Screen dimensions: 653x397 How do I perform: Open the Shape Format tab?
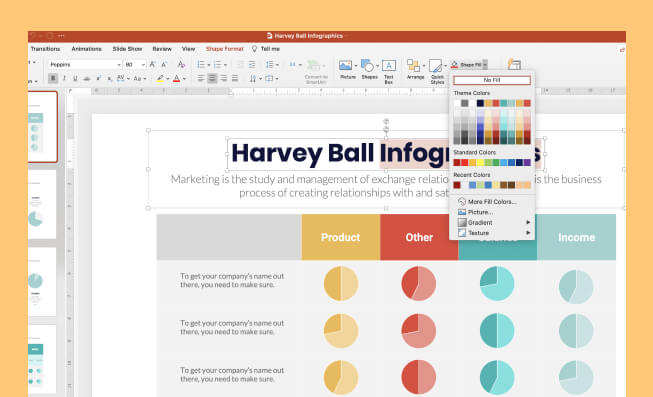tap(224, 49)
